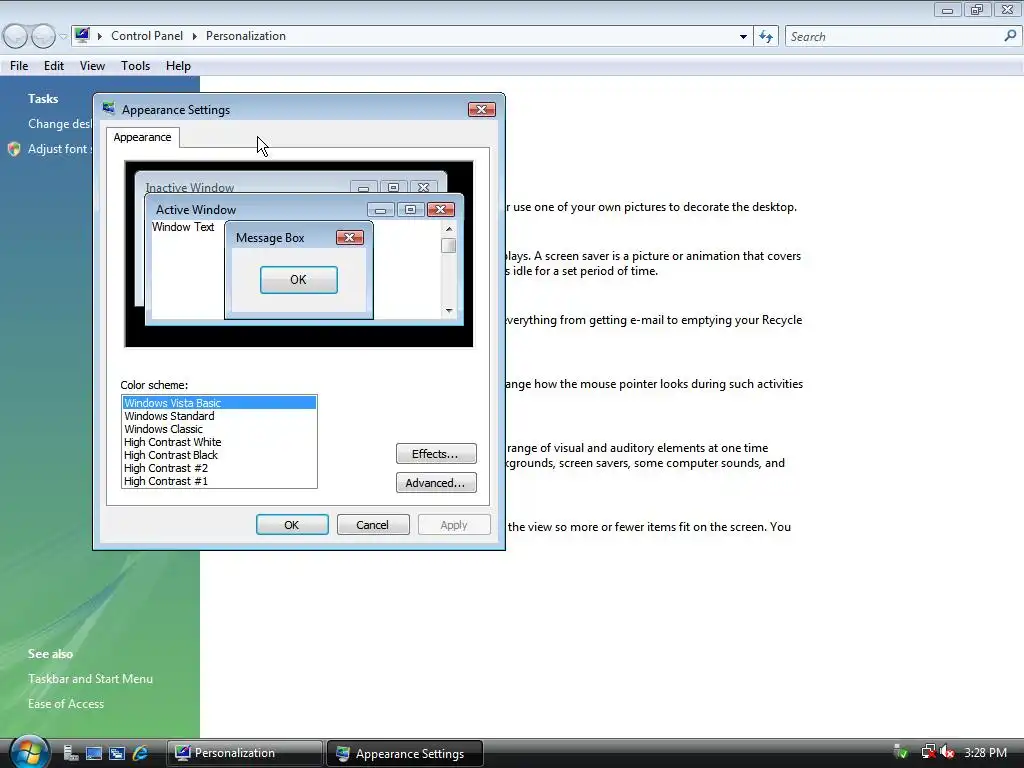Expand the breadcrumb arrow before Control Panel
Viewport: 1024px width, 768px height.
[x=100, y=36]
